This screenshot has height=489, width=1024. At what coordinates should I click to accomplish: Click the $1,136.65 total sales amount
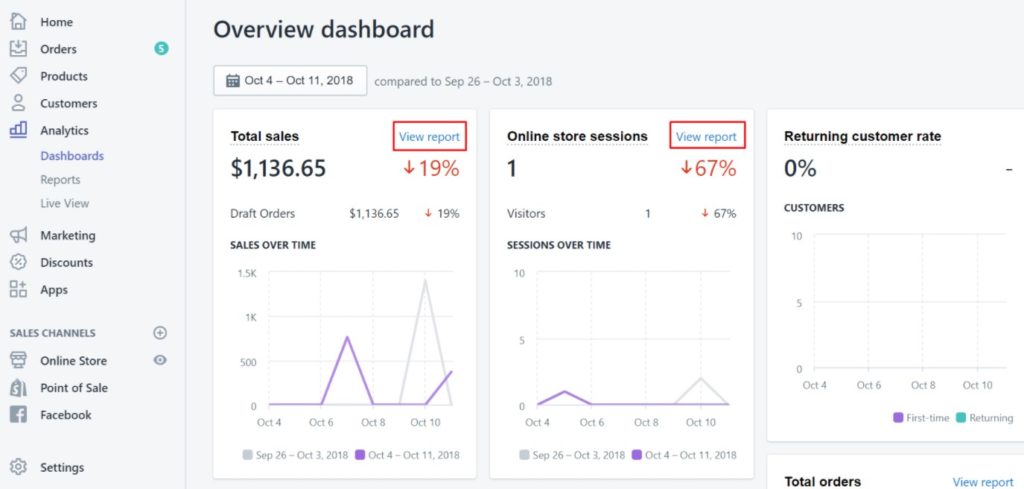pyautogui.click(x=278, y=168)
